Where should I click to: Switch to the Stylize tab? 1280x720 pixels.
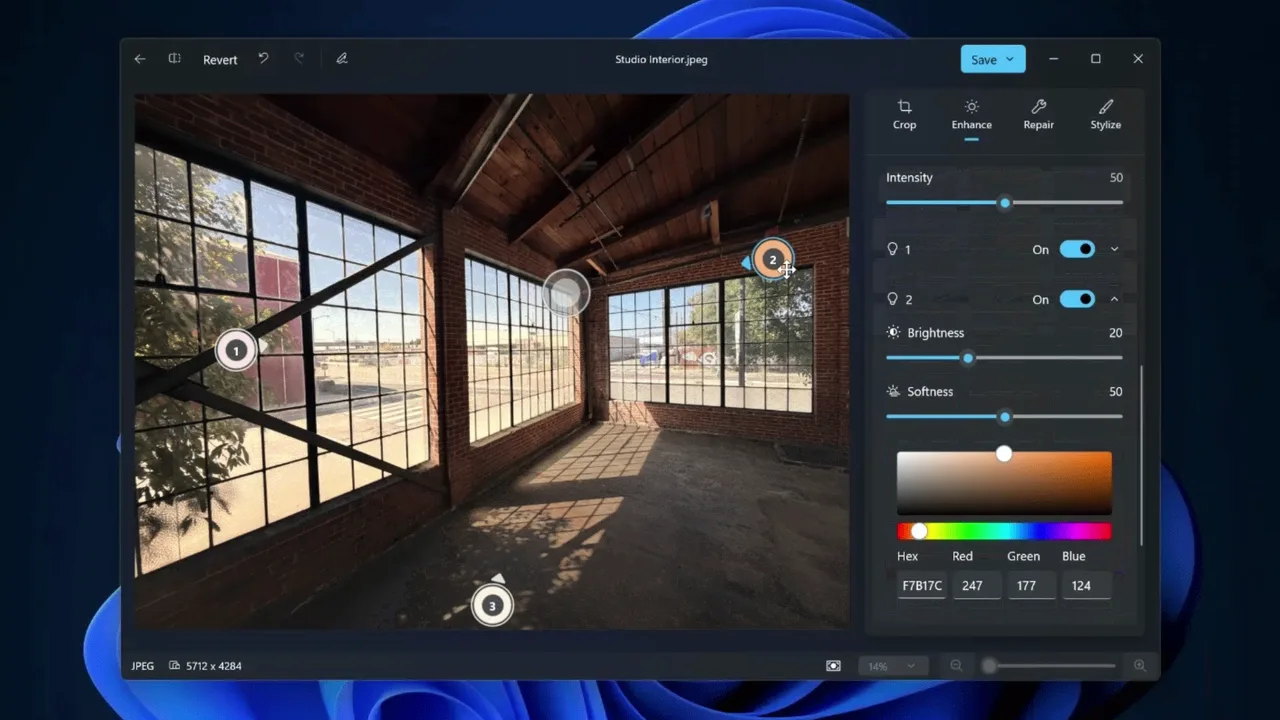tap(1106, 115)
